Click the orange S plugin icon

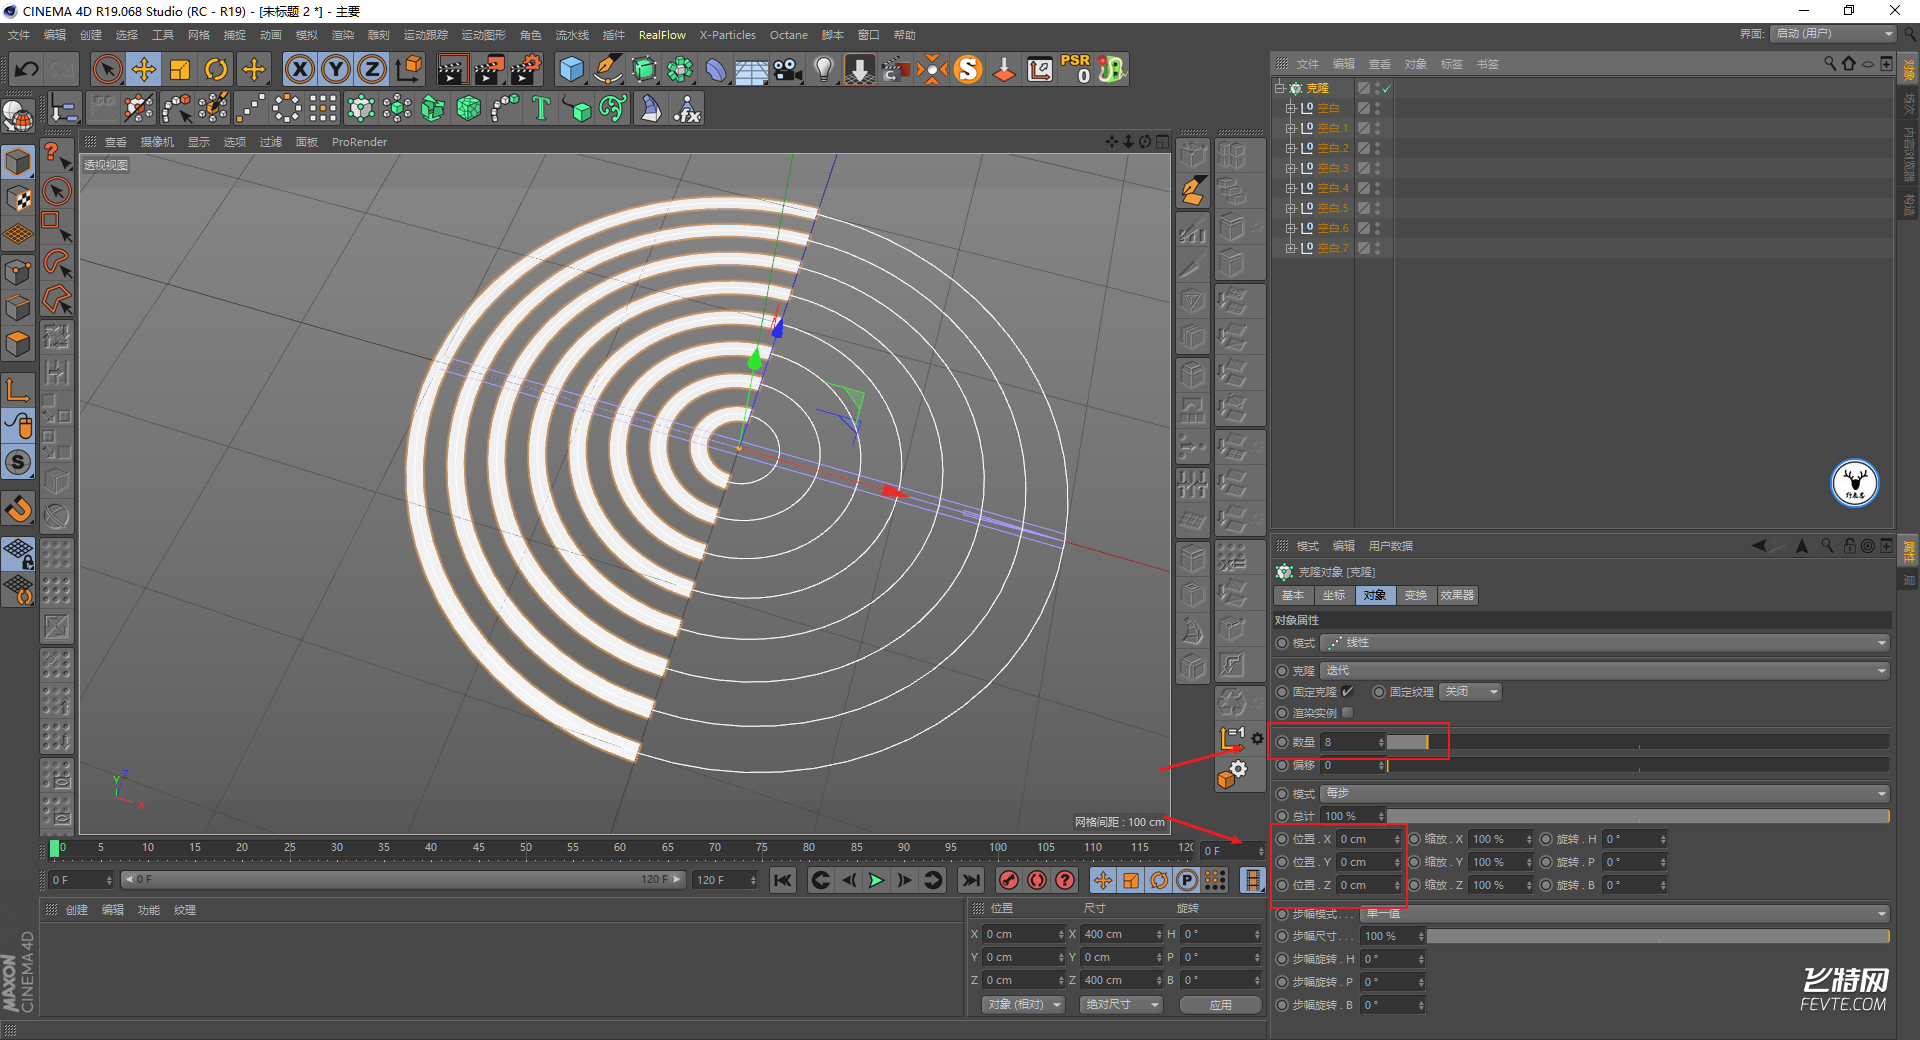(968, 69)
